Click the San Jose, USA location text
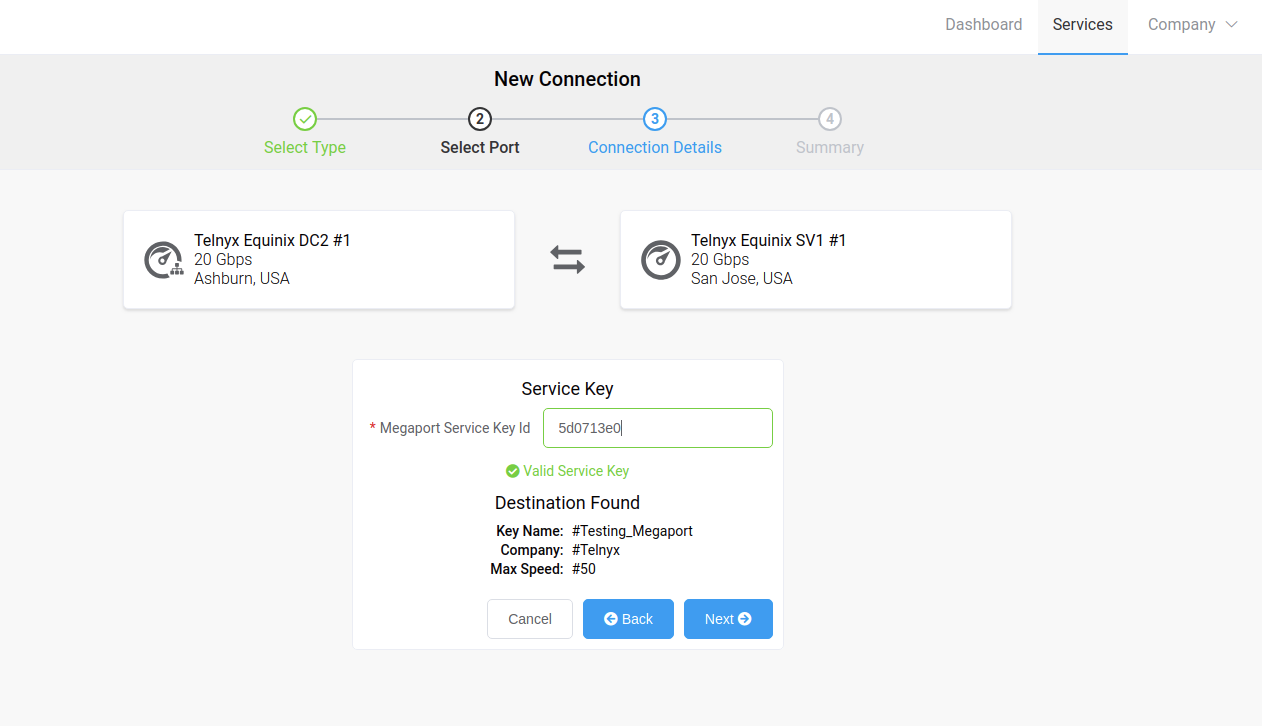Screen dimensions: 1262x726 coord(742,278)
